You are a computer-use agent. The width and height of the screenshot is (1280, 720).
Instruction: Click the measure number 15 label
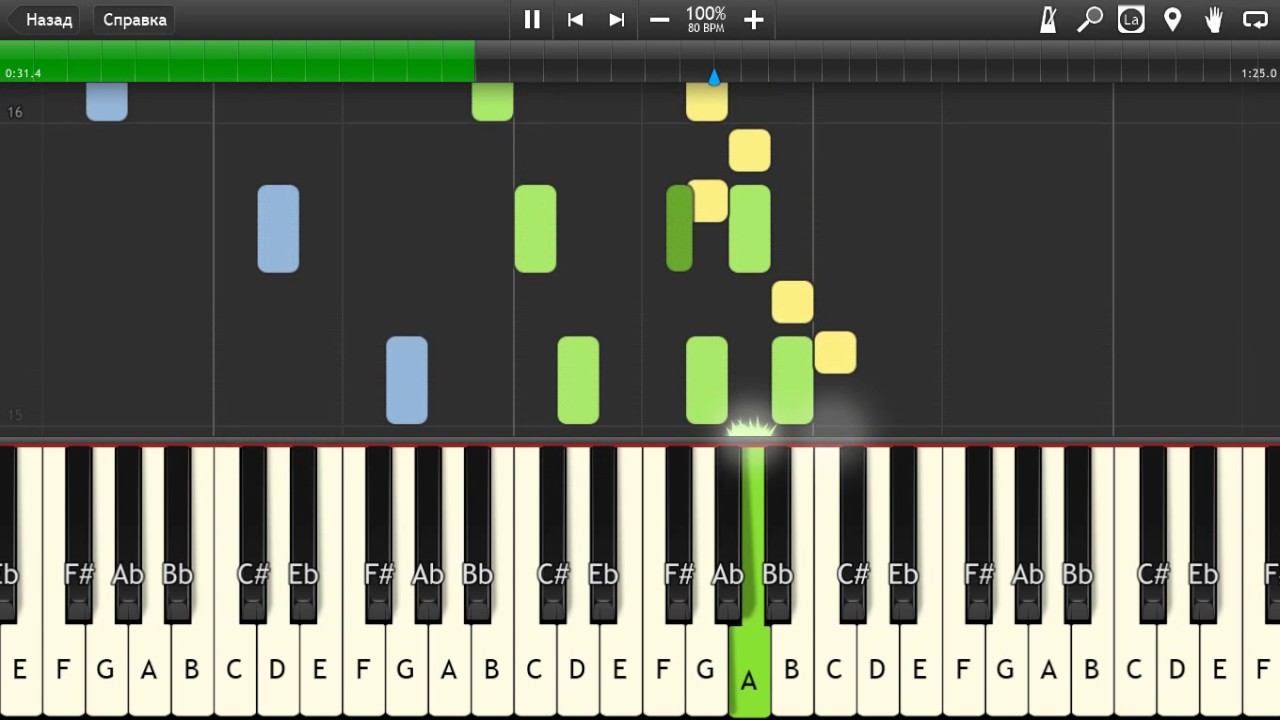click(x=15, y=414)
